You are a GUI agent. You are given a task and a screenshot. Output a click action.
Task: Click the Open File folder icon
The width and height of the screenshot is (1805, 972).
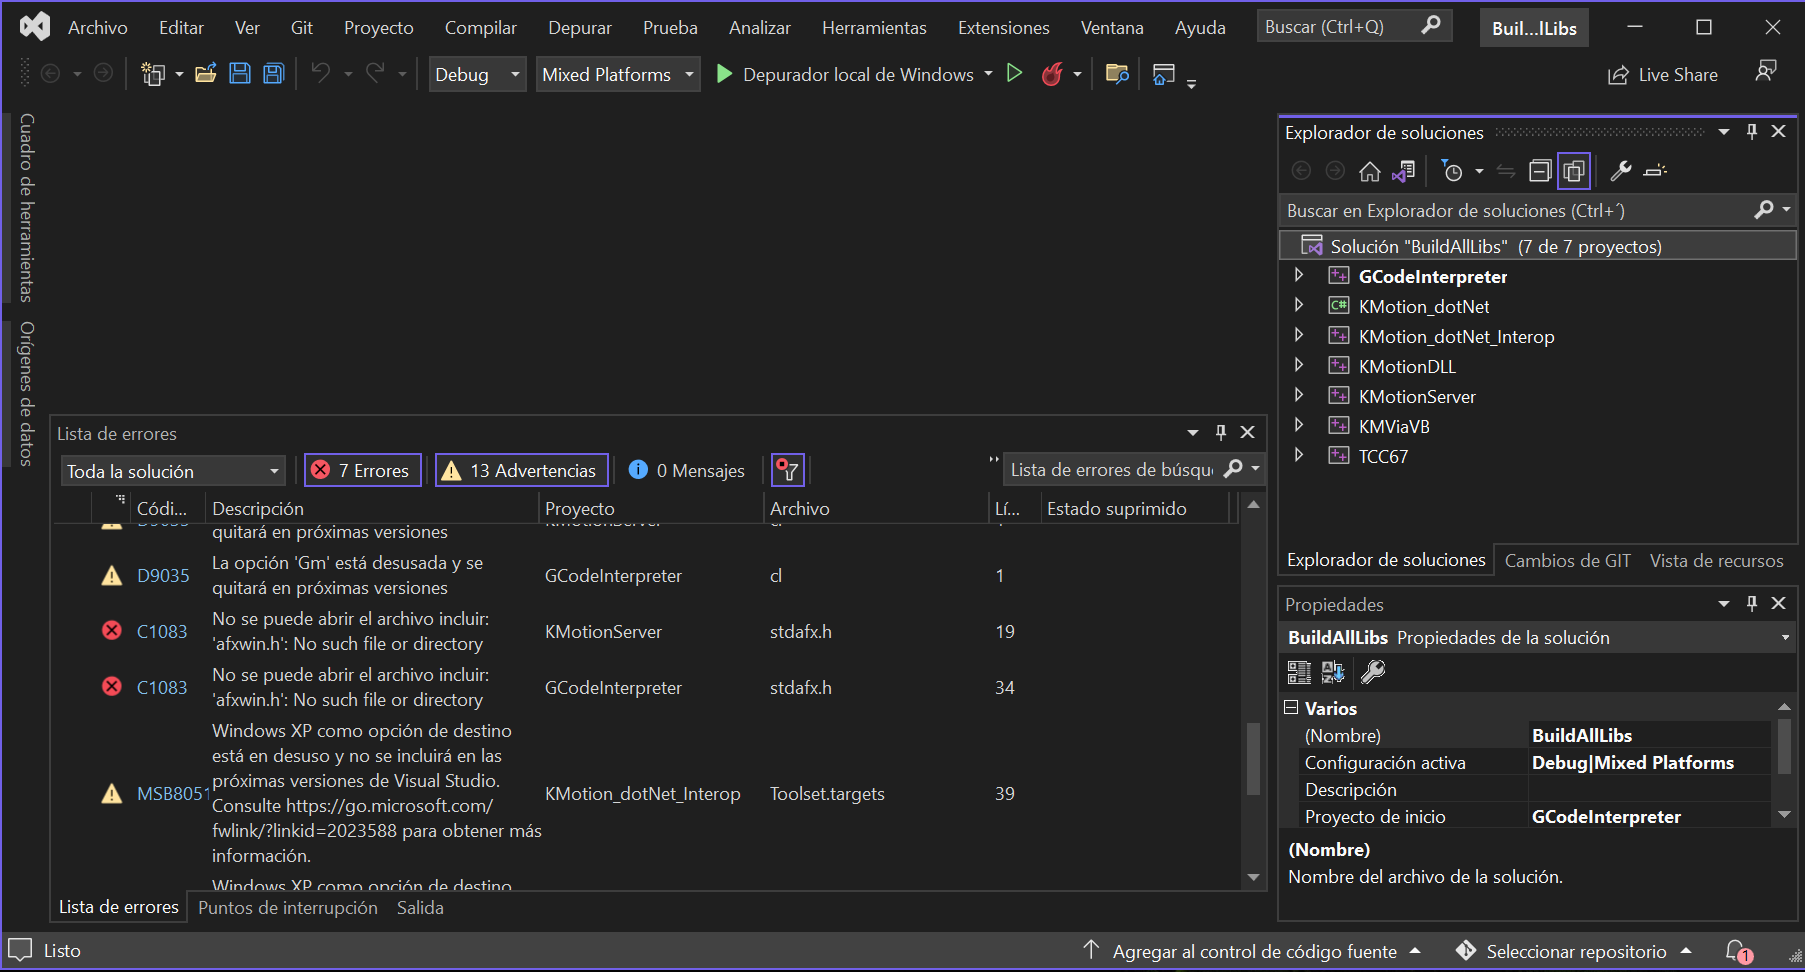tap(206, 74)
